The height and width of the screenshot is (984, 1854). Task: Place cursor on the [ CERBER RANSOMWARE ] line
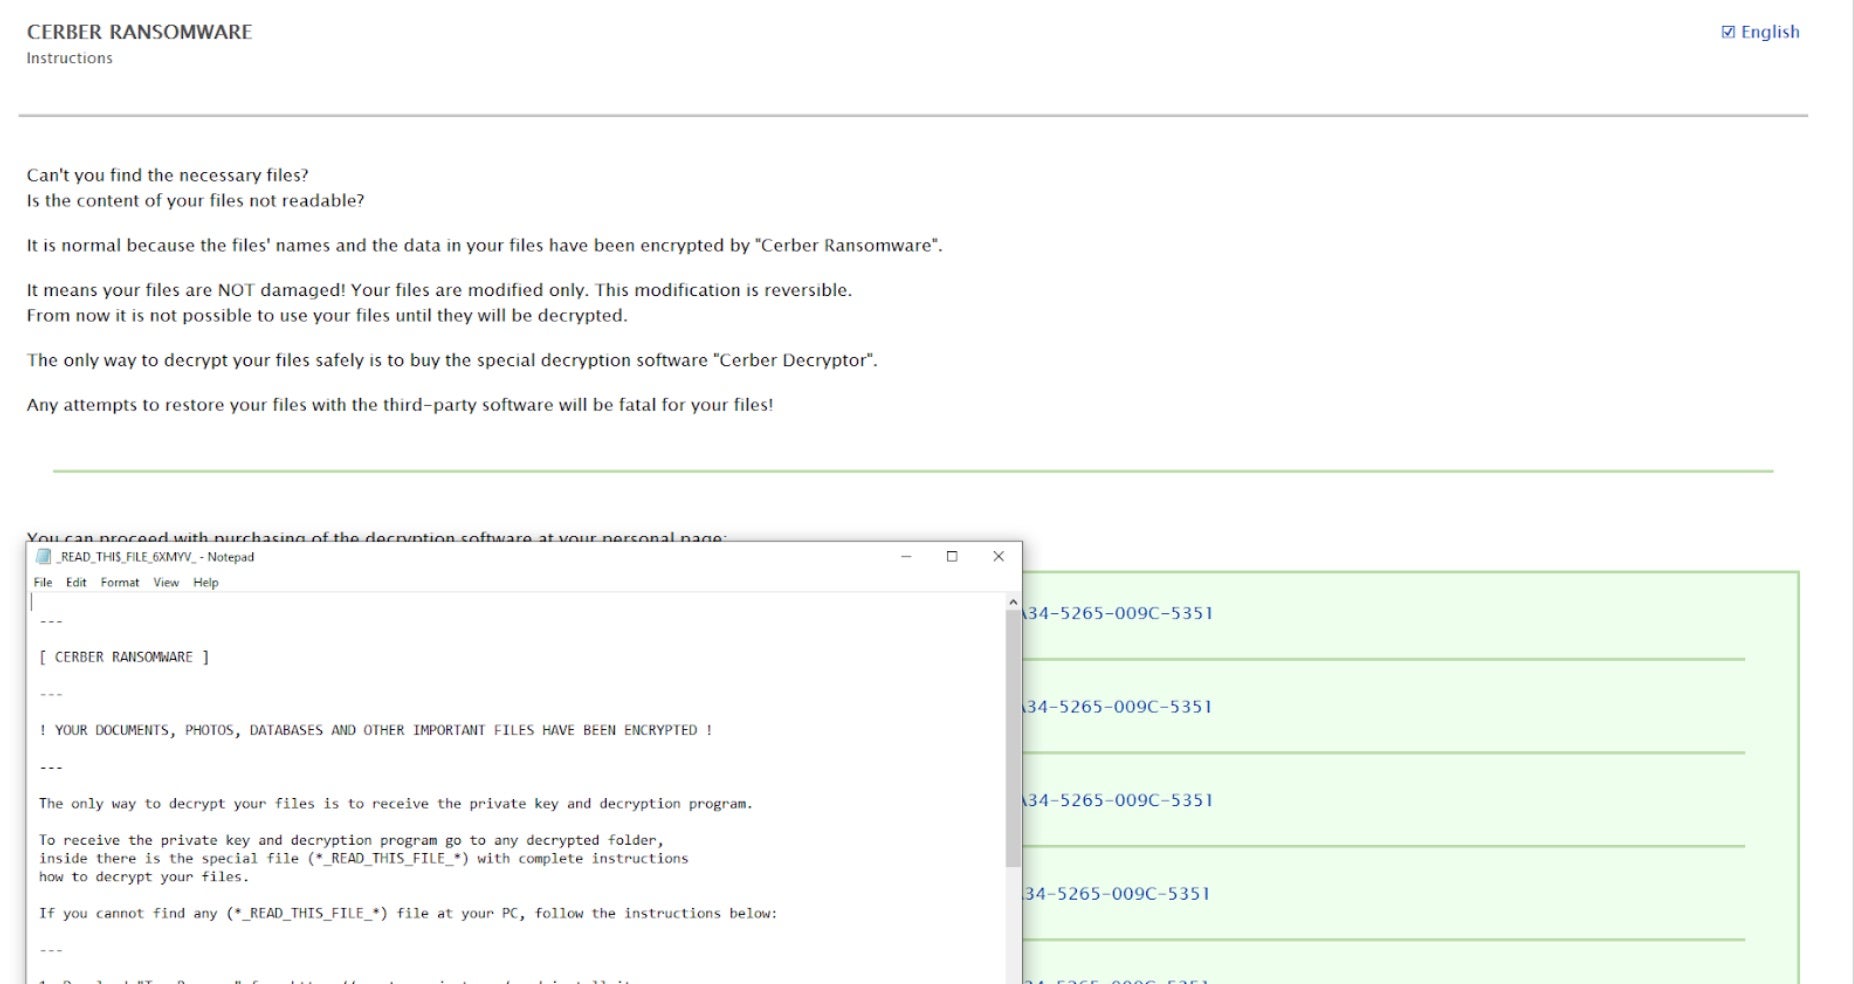124,658
